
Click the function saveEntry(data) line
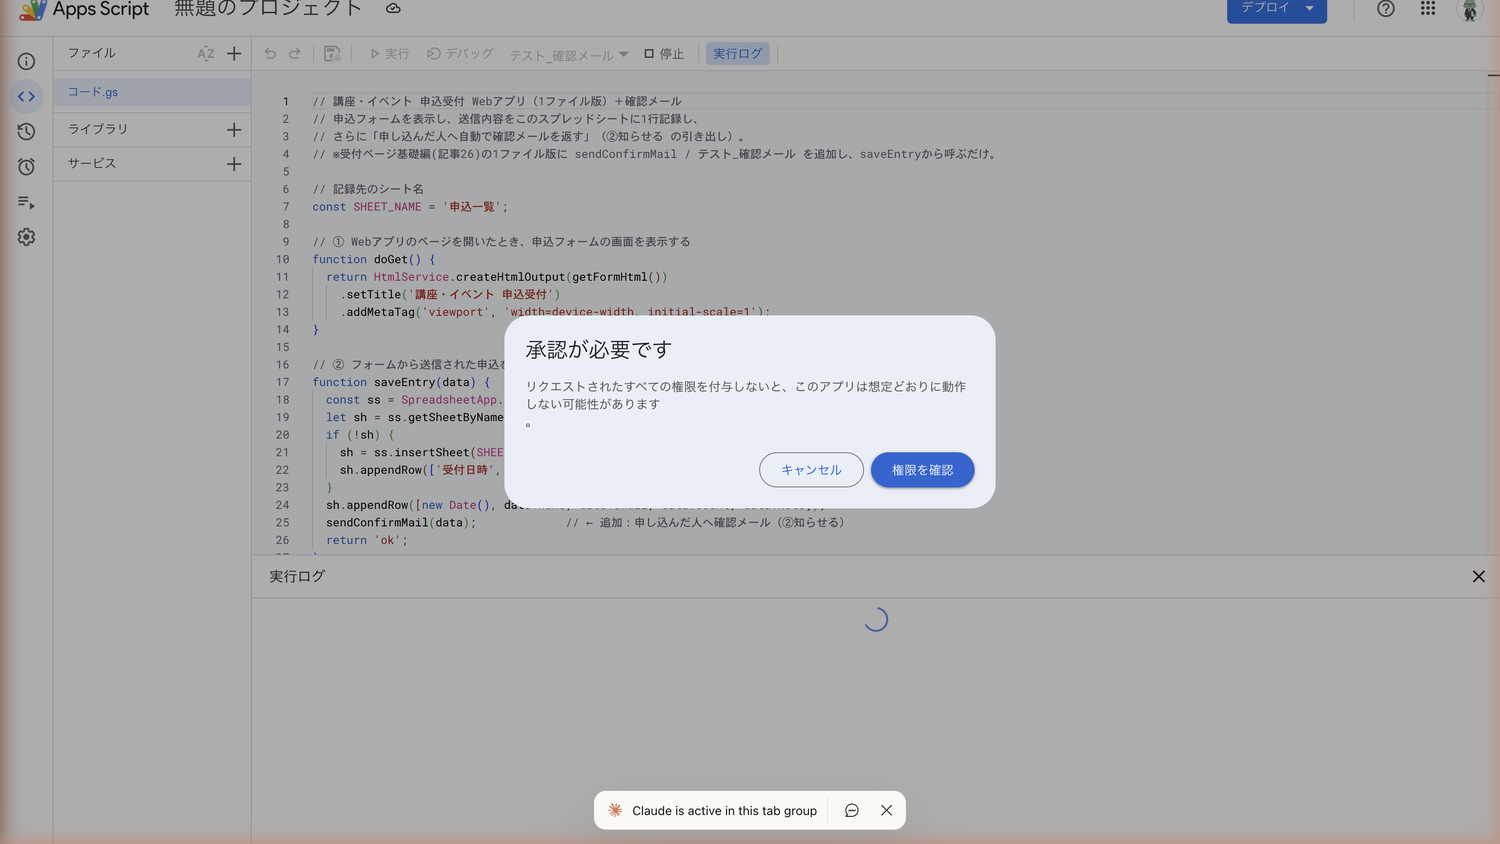[x=401, y=382]
